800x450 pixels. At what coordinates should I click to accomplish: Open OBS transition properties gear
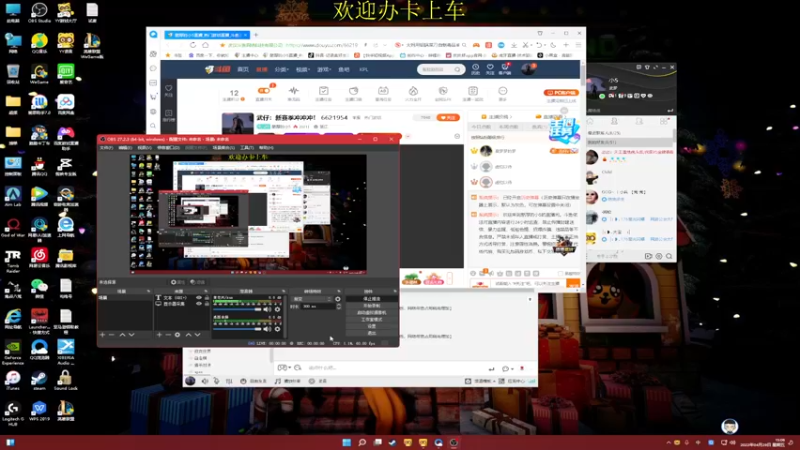tap(338, 299)
